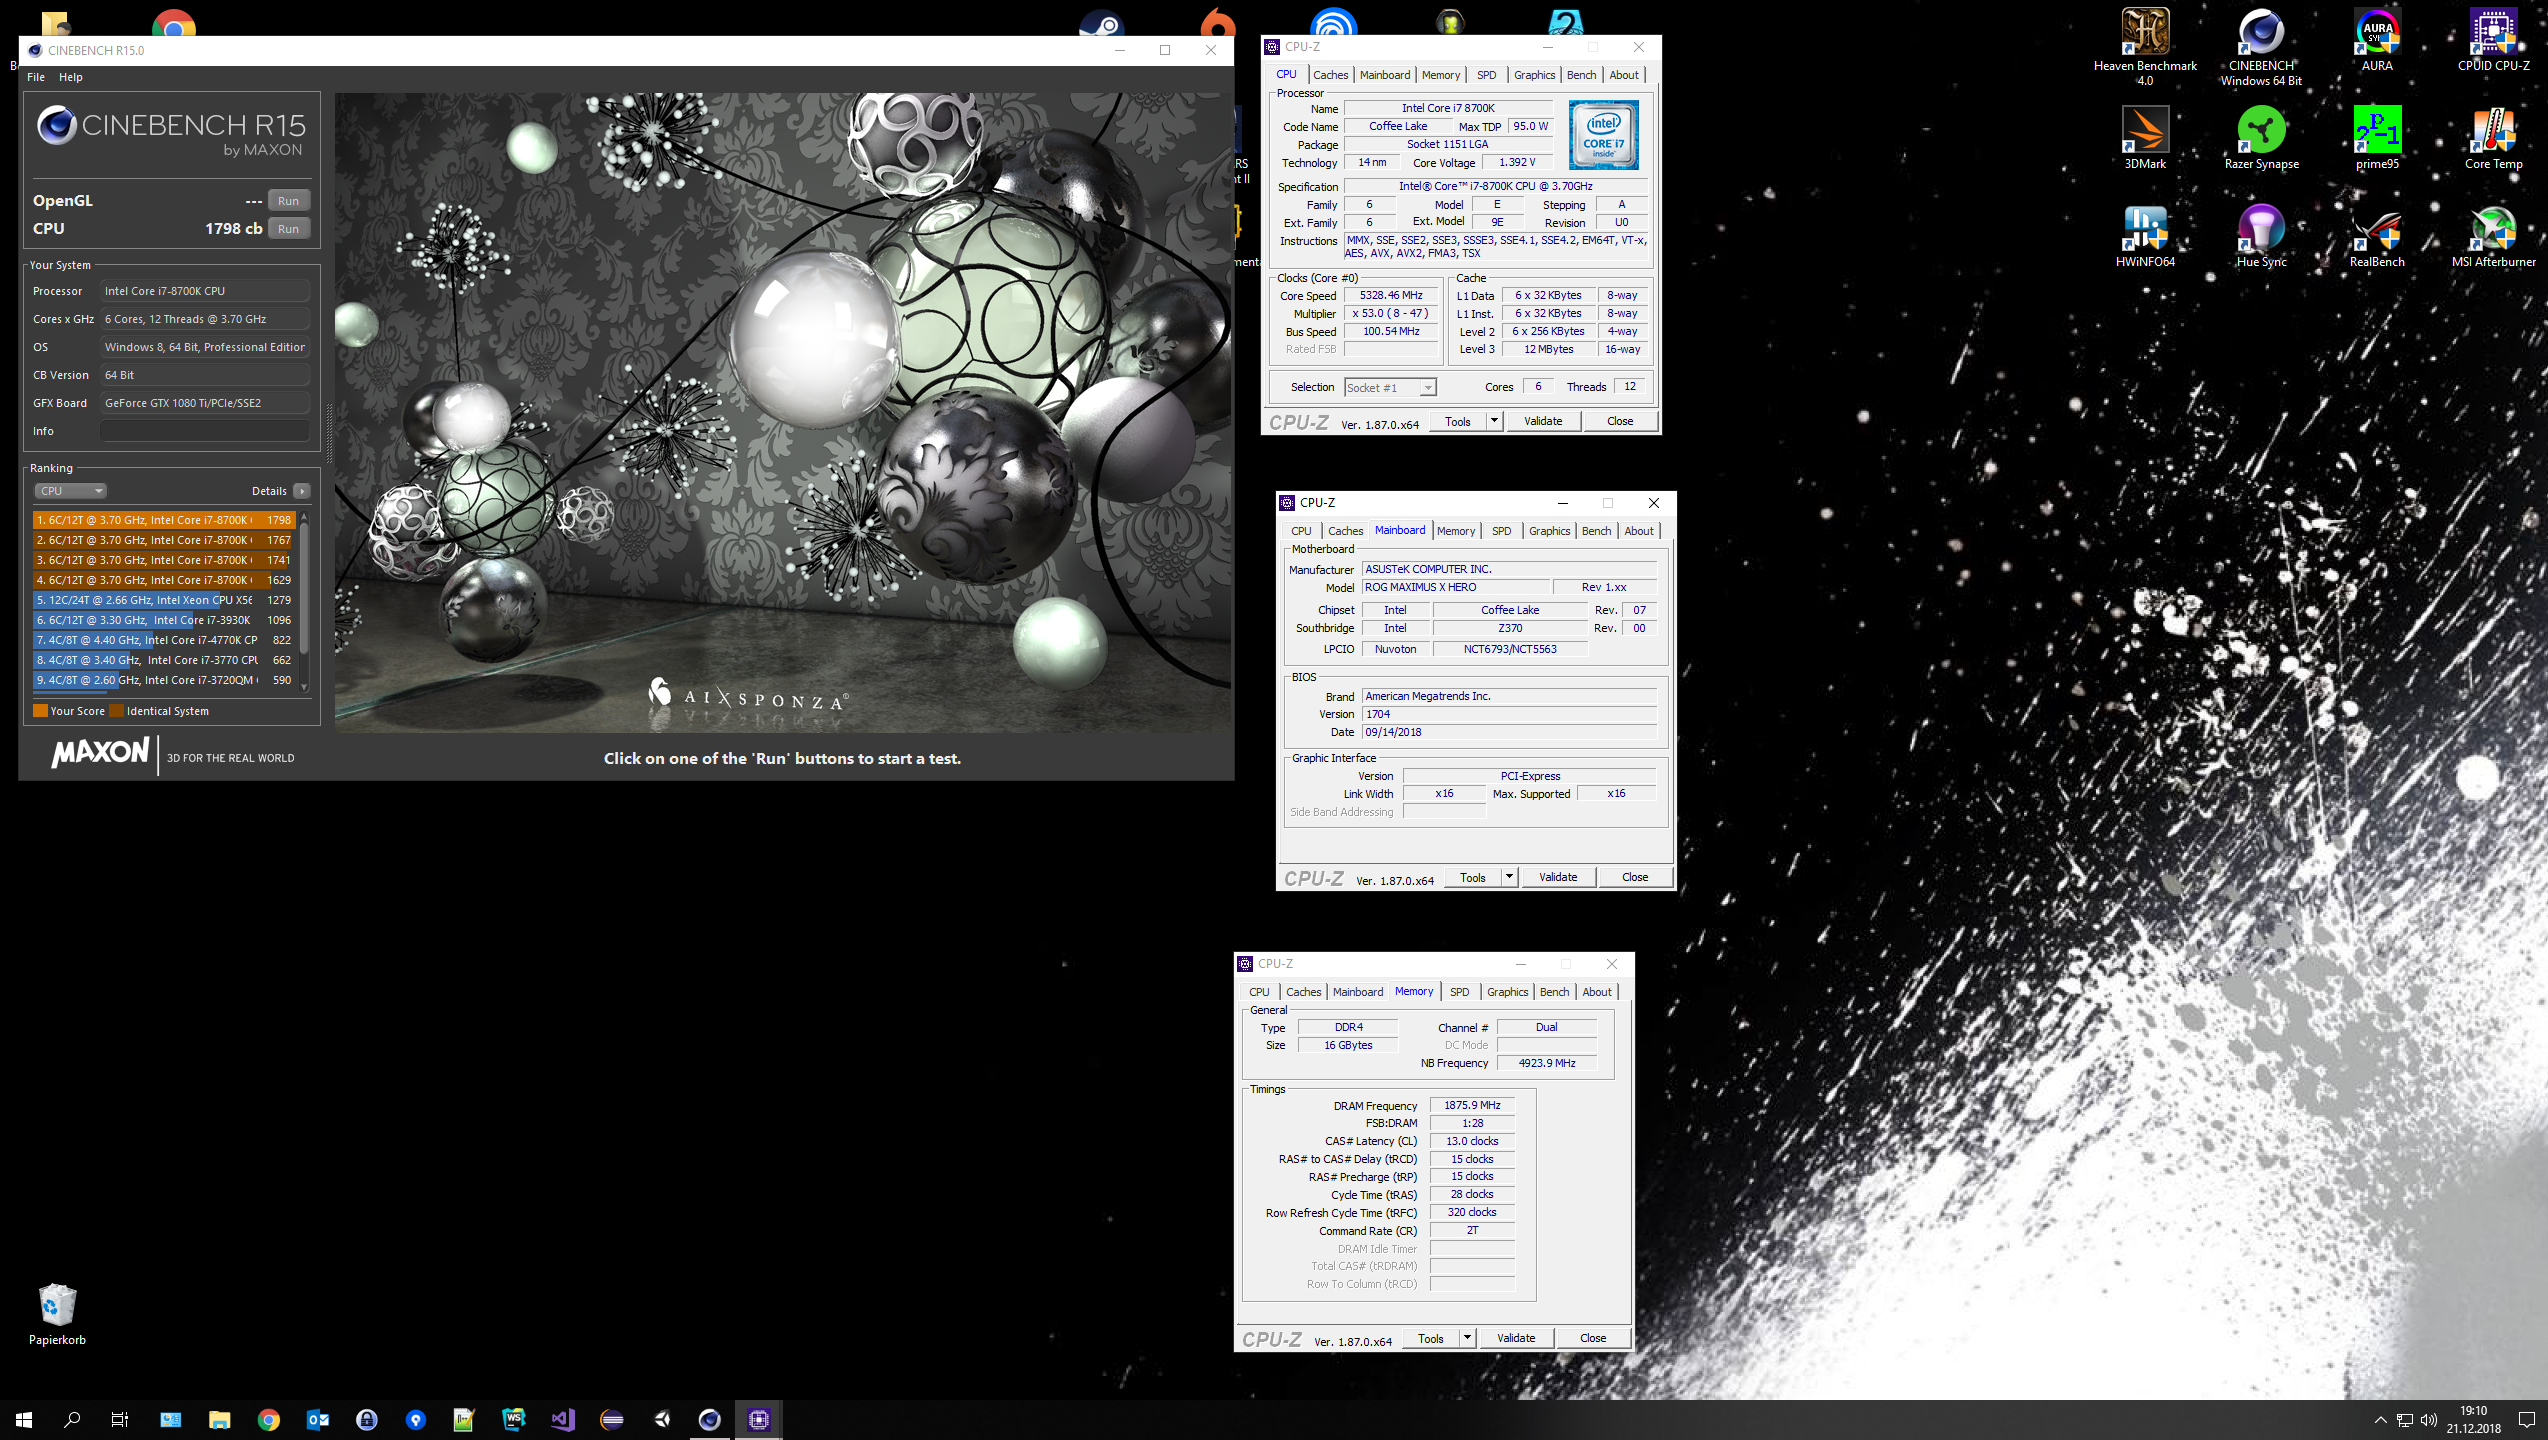Click the Close button in the Mainboard CPU-Z window
This screenshot has width=2548, height=1440.
[x=1635, y=877]
